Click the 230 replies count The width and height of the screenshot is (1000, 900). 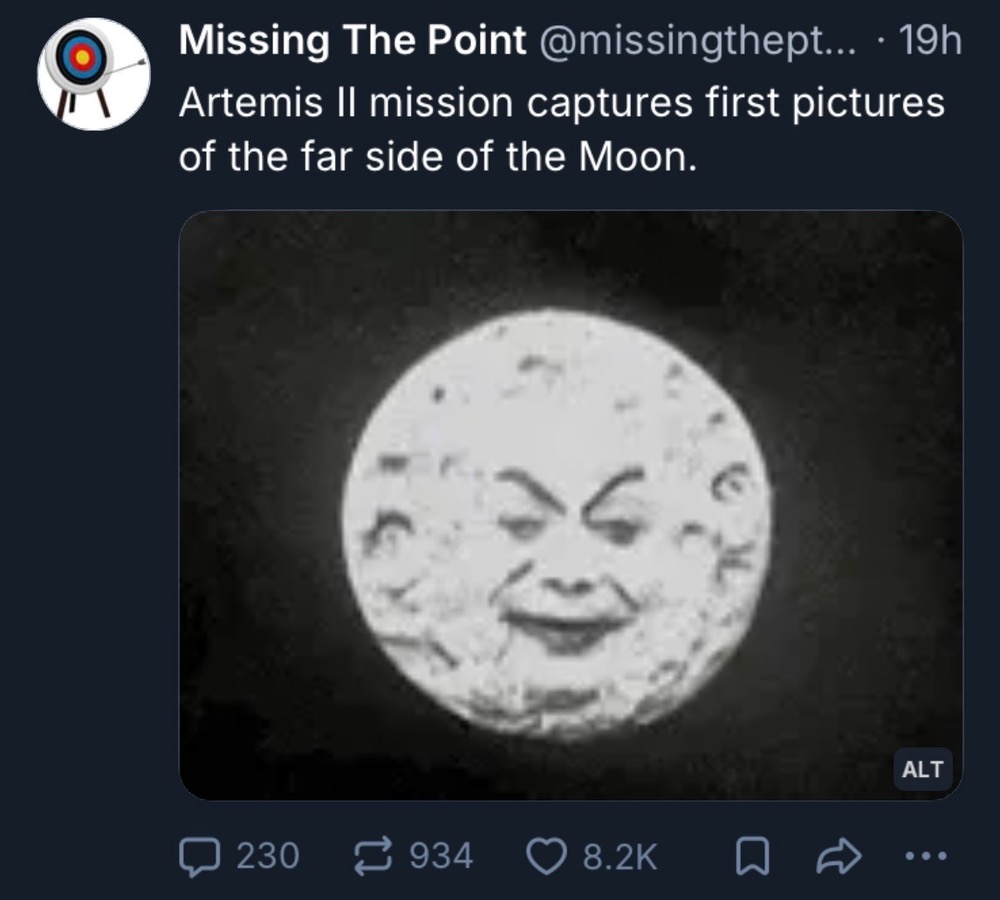click(x=268, y=855)
